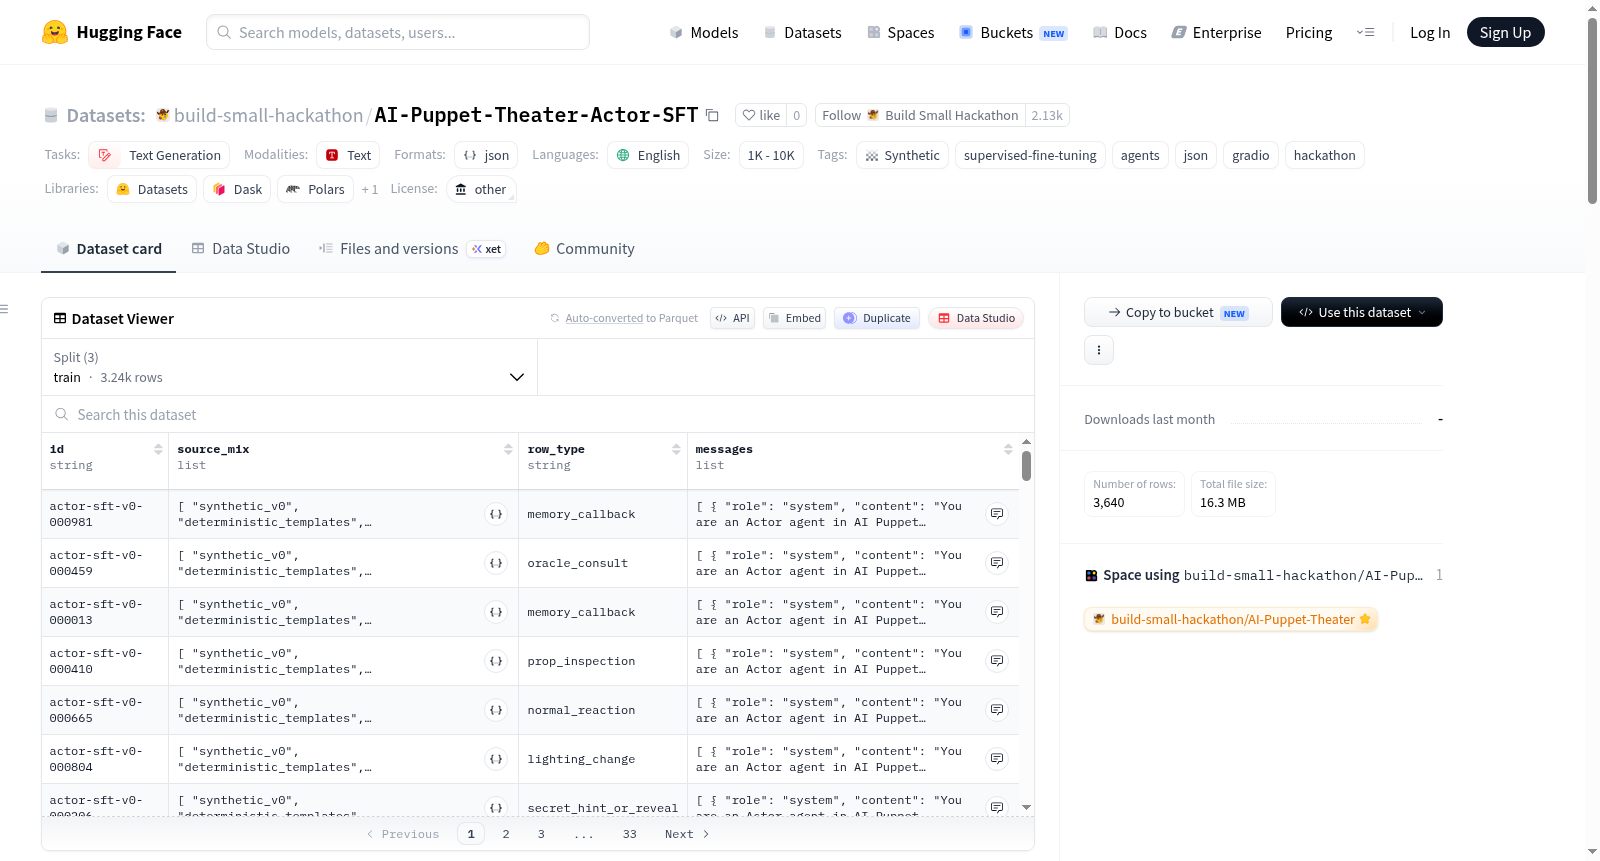The height and width of the screenshot is (861, 1600).
Task: Click the Duplicate button
Action: (x=876, y=318)
